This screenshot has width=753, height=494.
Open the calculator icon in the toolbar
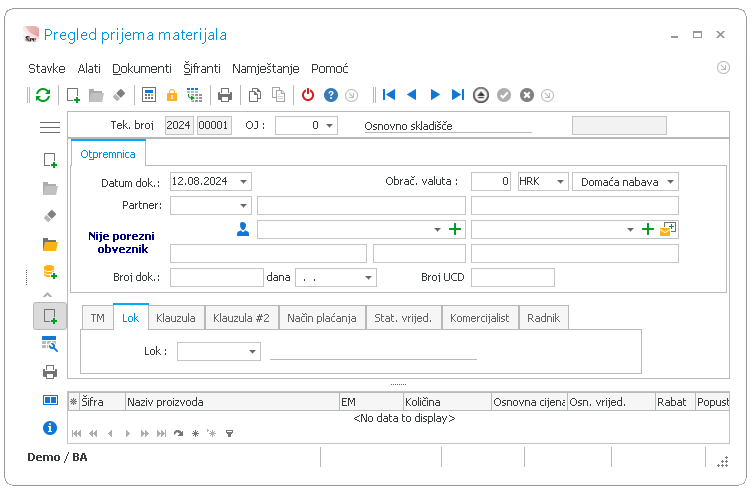(x=149, y=95)
